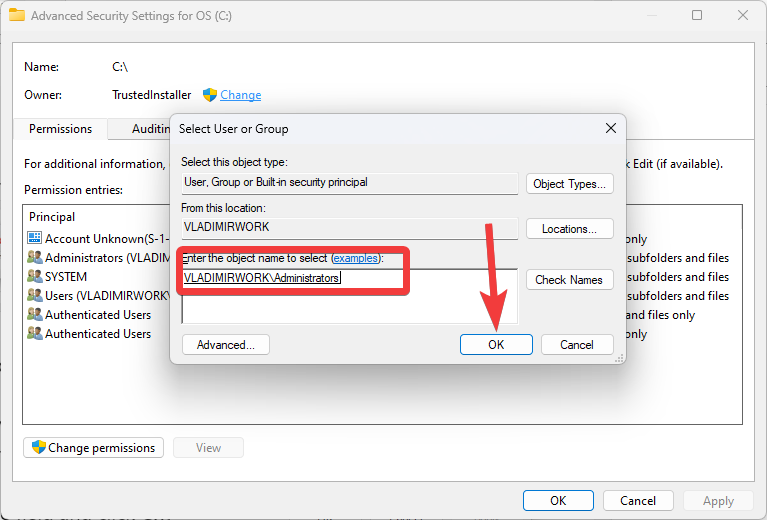The image size is (767, 520).
Task: Click the folder icon in the title bar
Action: pyautogui.click(x=16, y=16)
